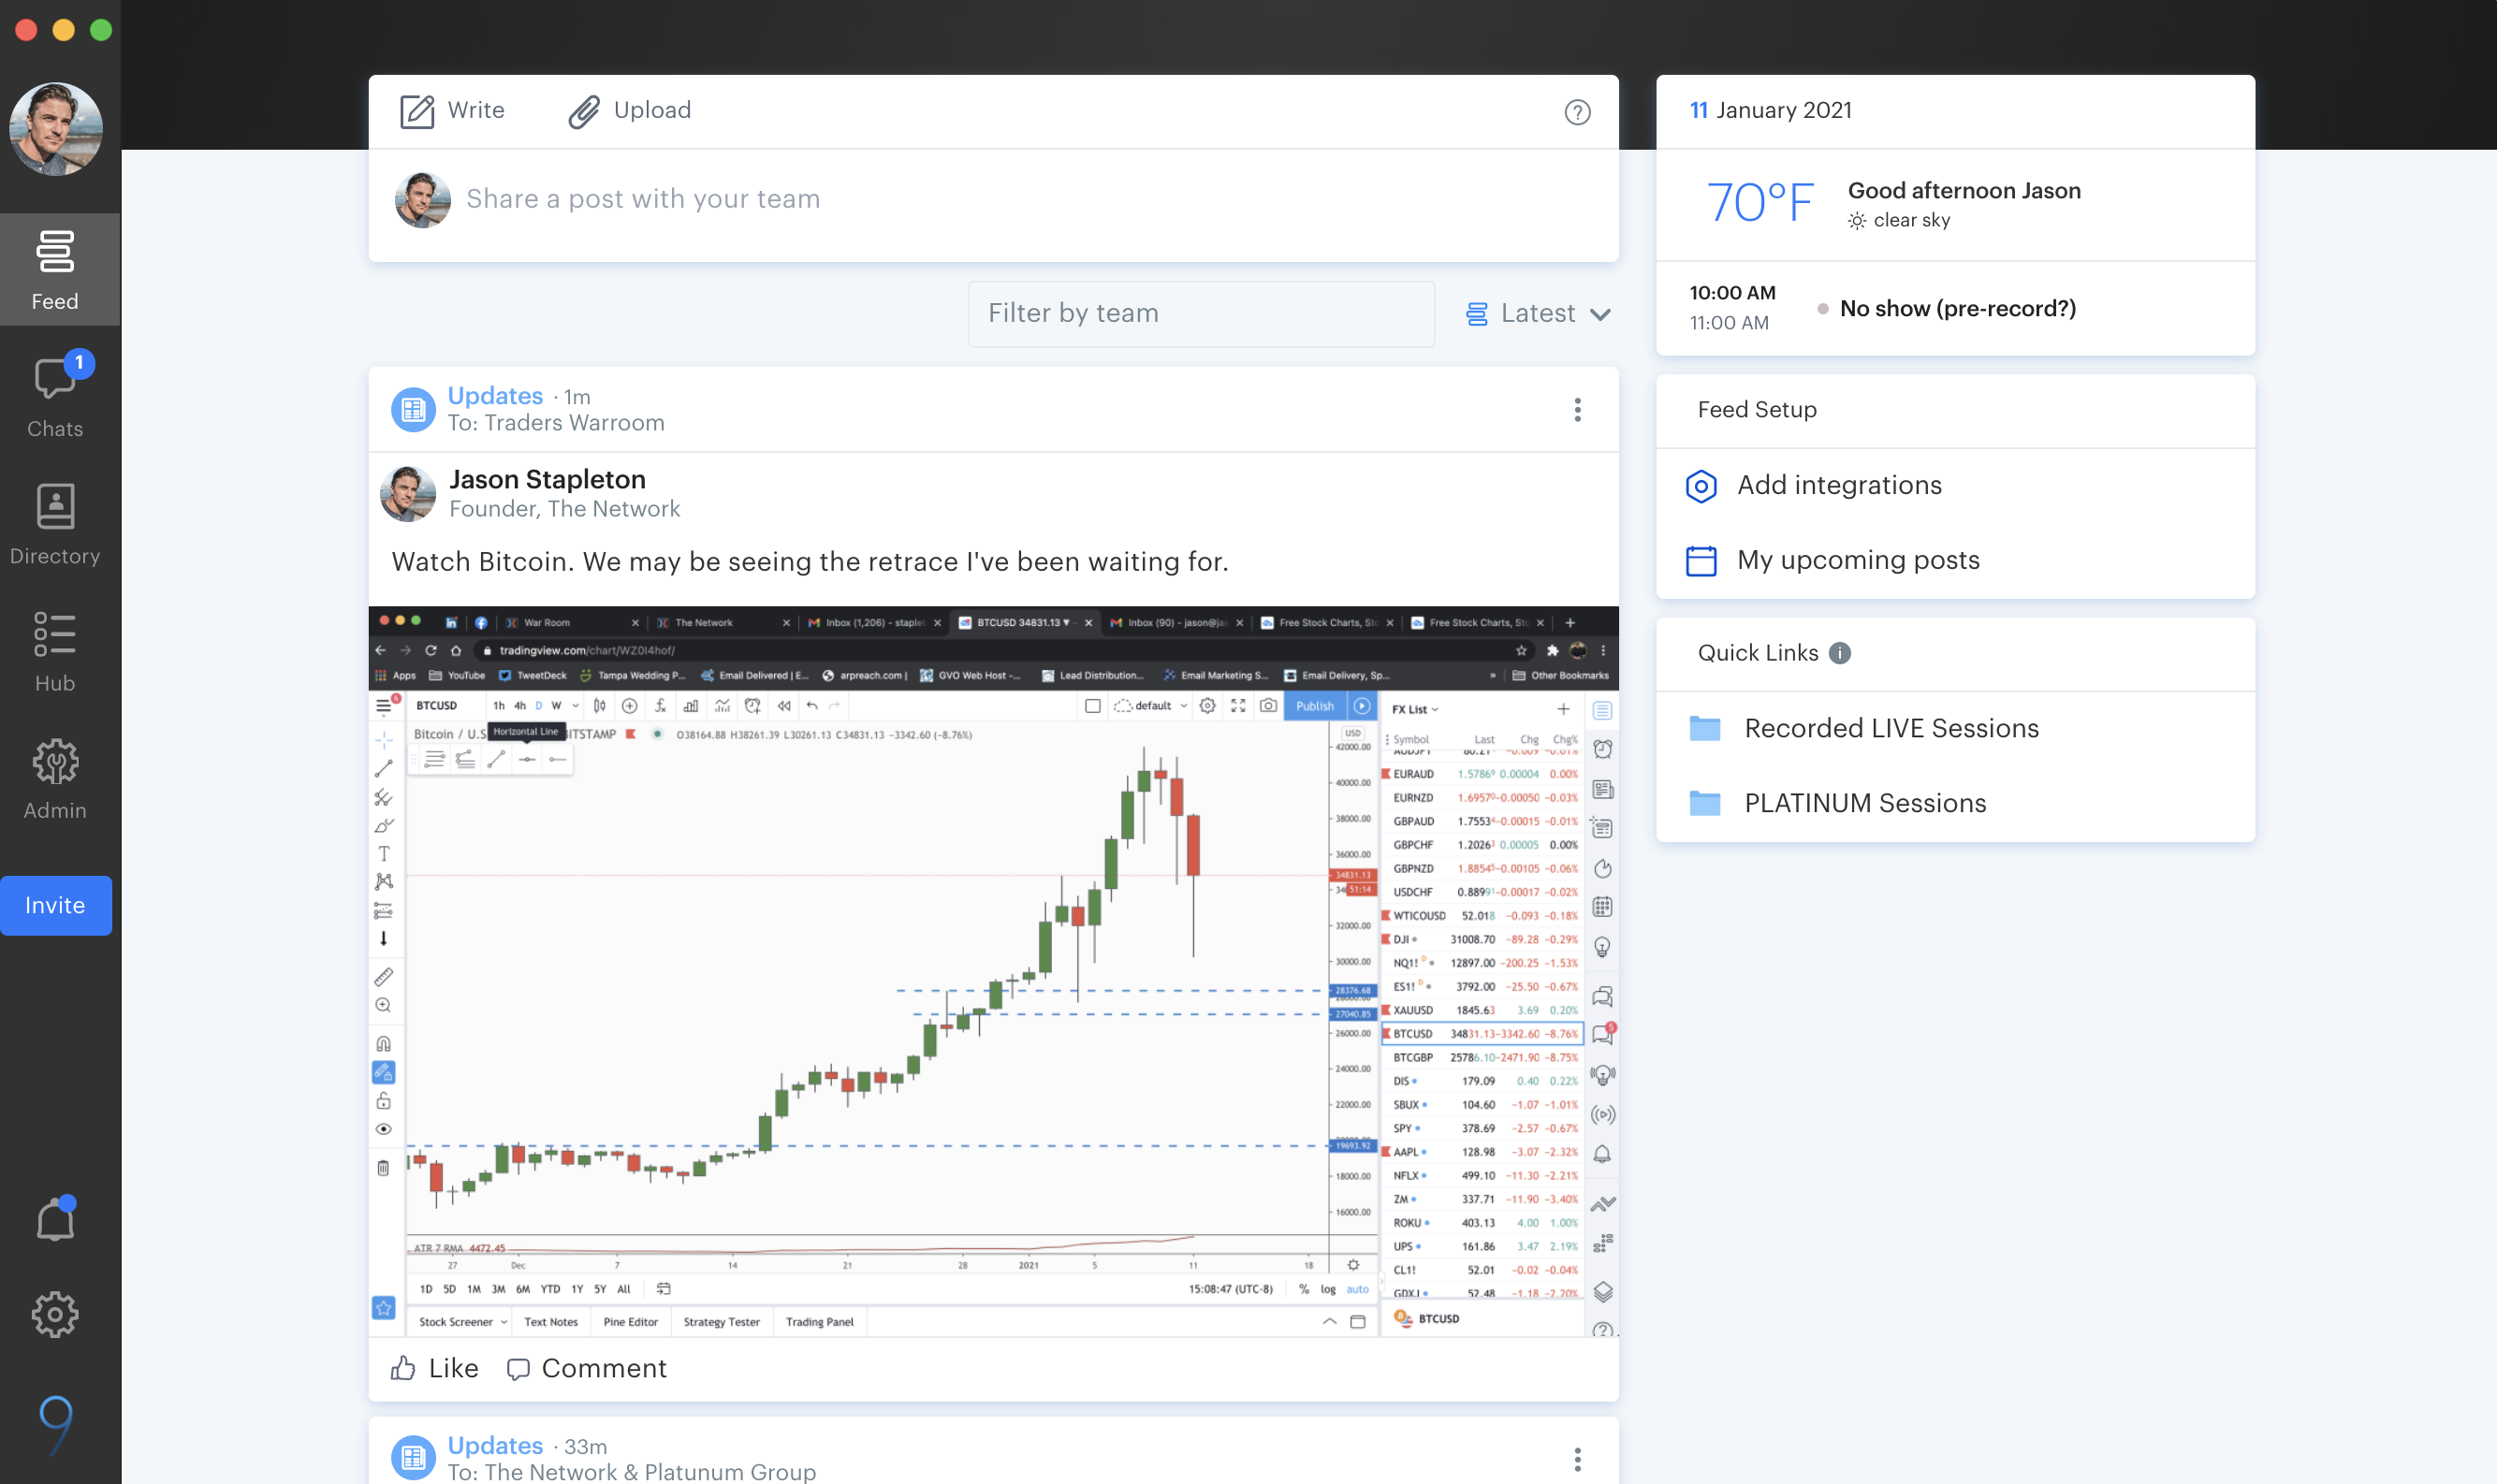Click the Write pencil icon
Image resolution: width=2497 pixels, height=1484 pixels.
click(x=417, y=111)
